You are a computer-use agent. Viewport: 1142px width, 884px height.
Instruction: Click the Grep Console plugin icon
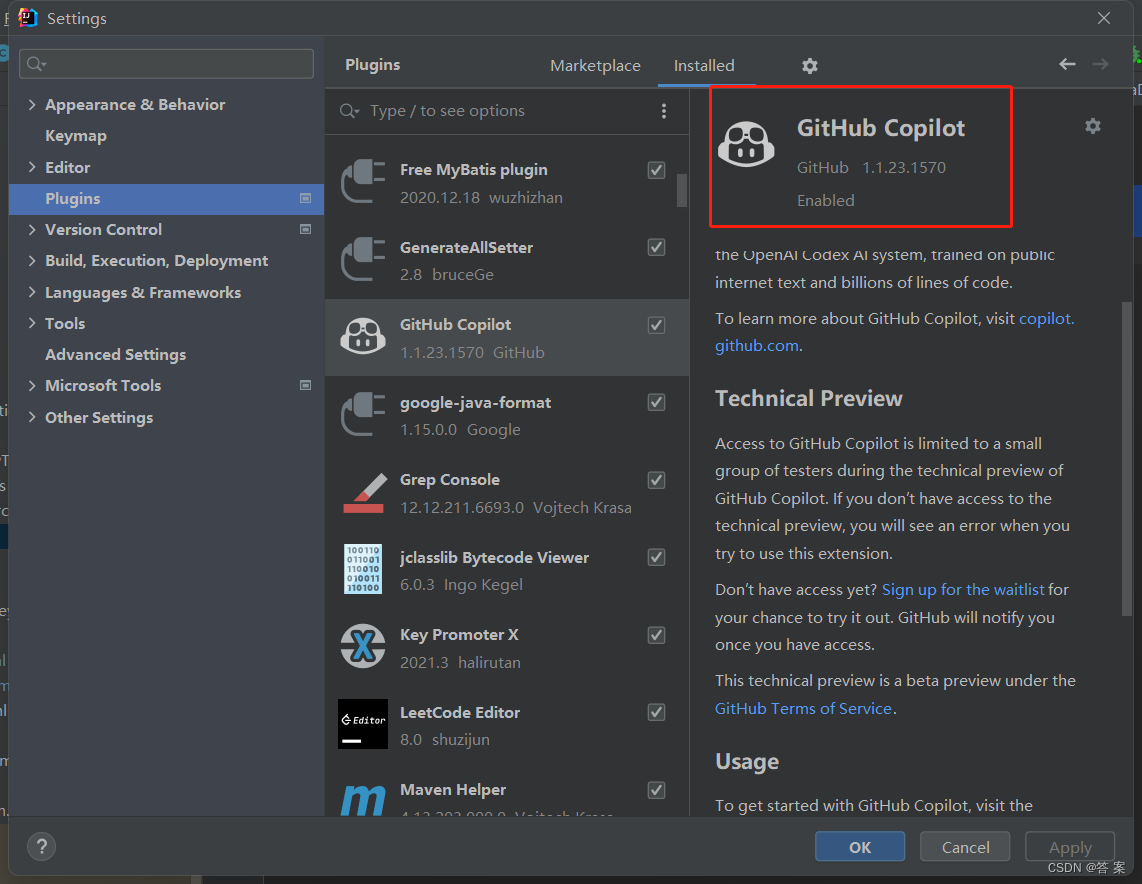coord(363,493)
